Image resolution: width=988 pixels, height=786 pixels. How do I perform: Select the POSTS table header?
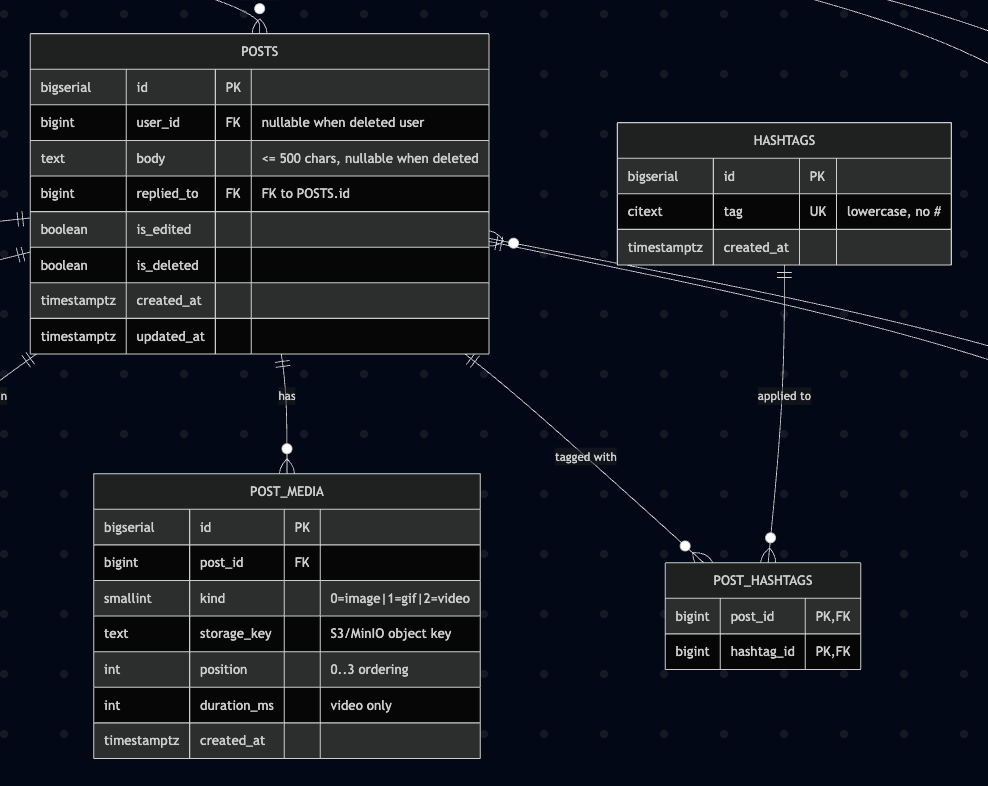(x=260, y=51)
